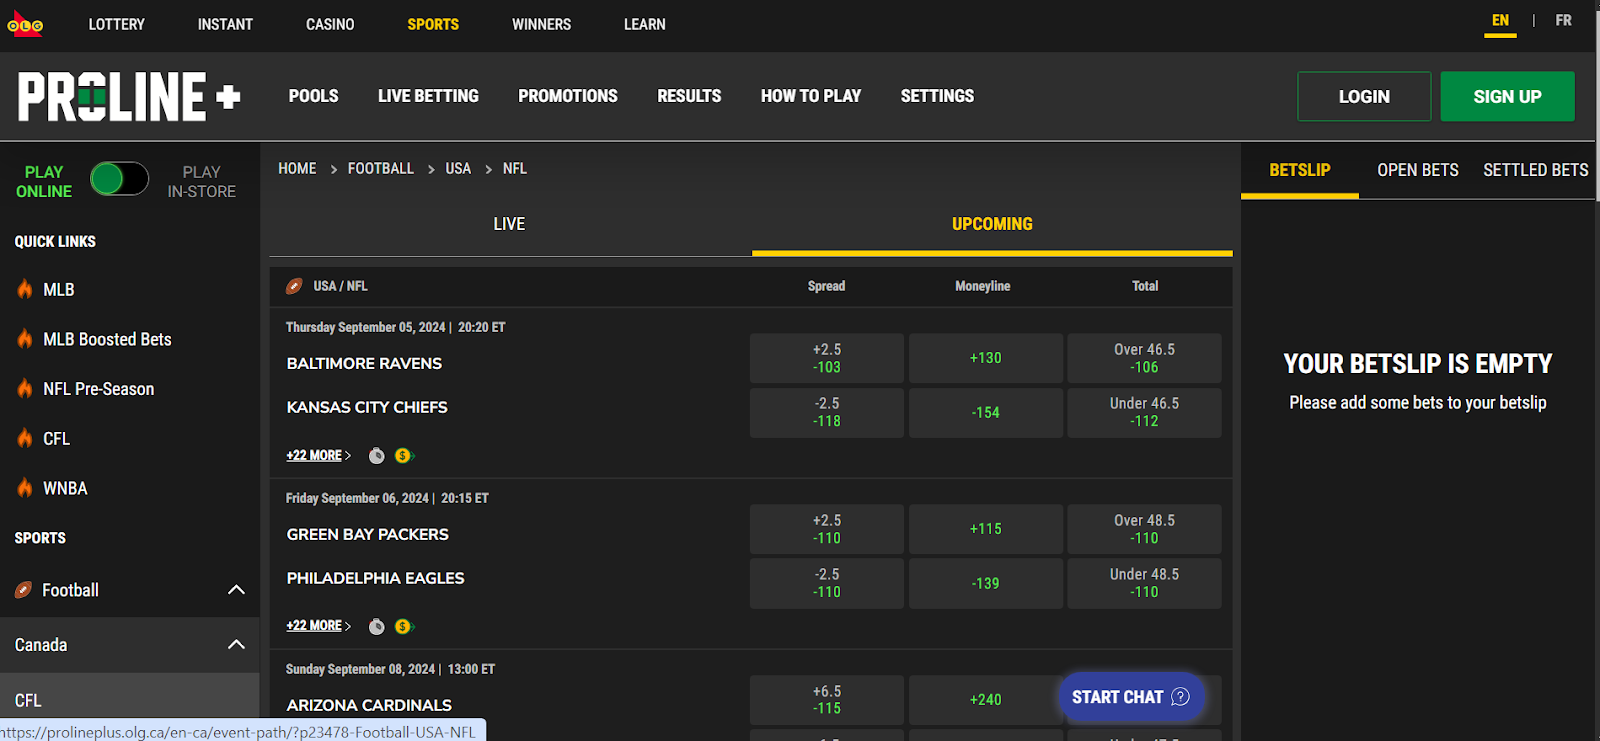Select Over 48.5 total bet
This screenshot has height=741, width=1600.
pos(1144,529)
